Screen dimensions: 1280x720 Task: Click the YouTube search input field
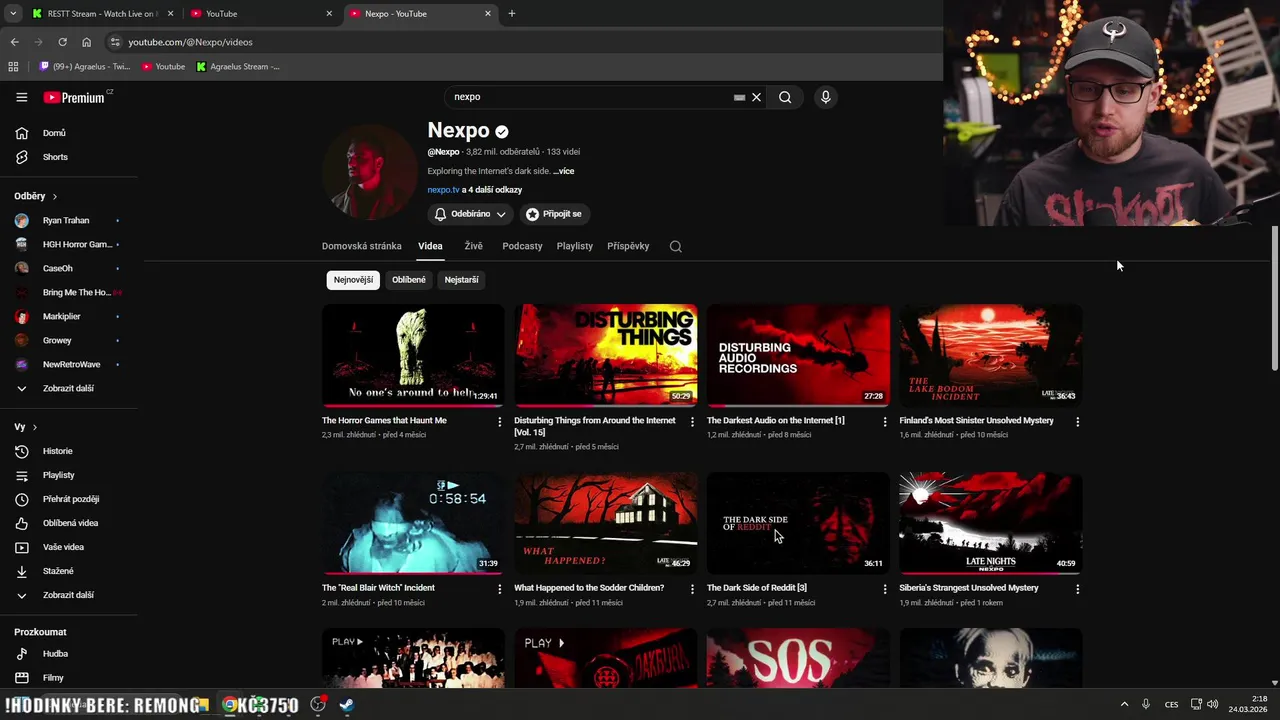[x=590, y=97]
